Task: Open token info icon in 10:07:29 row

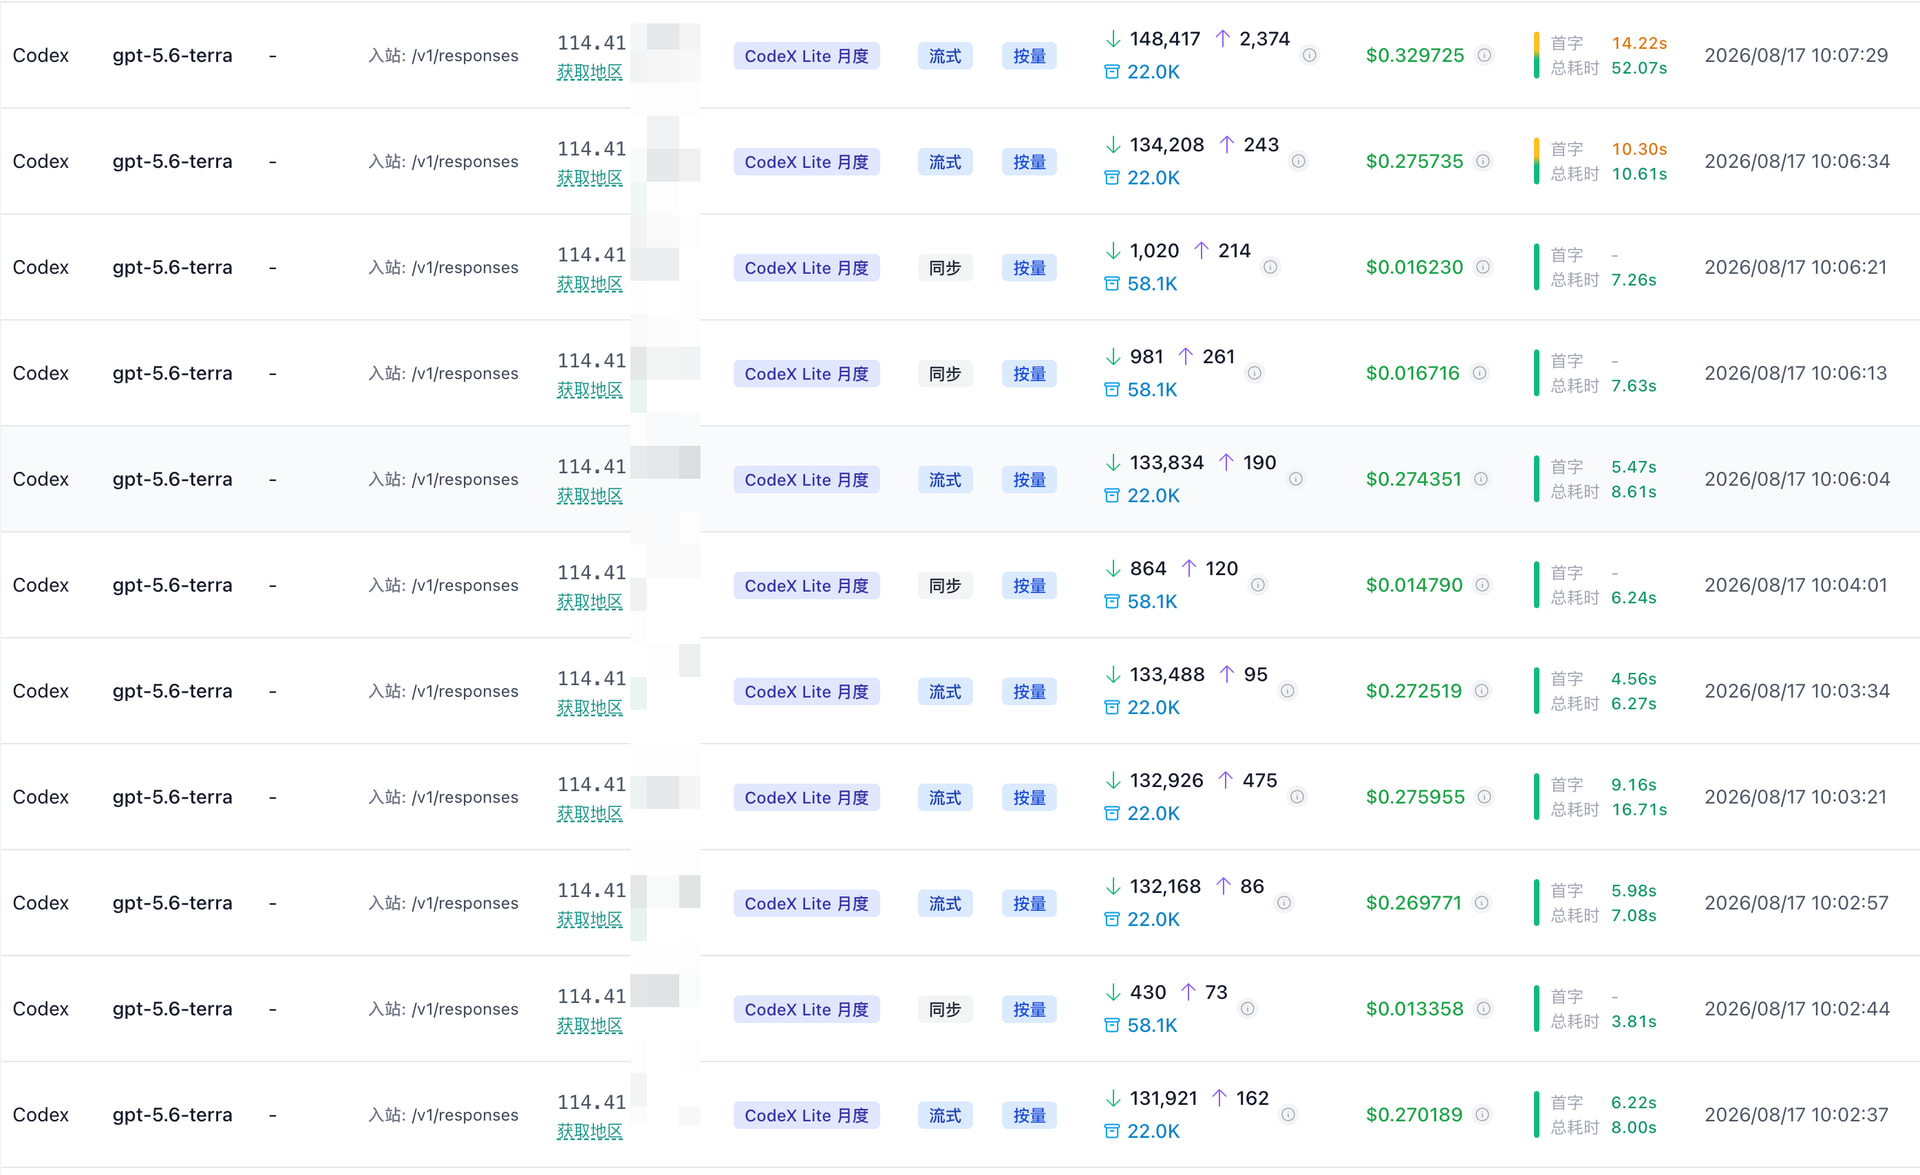Action: tap(1309, 55)
